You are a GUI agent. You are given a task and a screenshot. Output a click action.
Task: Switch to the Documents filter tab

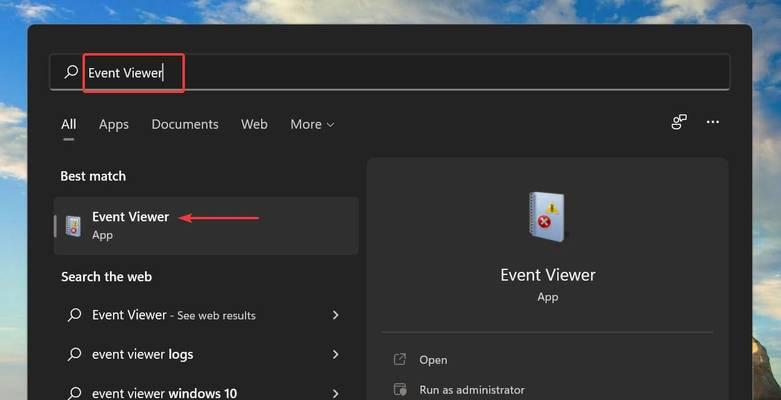[x=185, y=124]
